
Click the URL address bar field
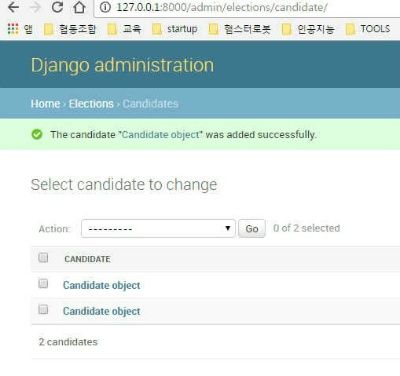[x=248, y=7]
